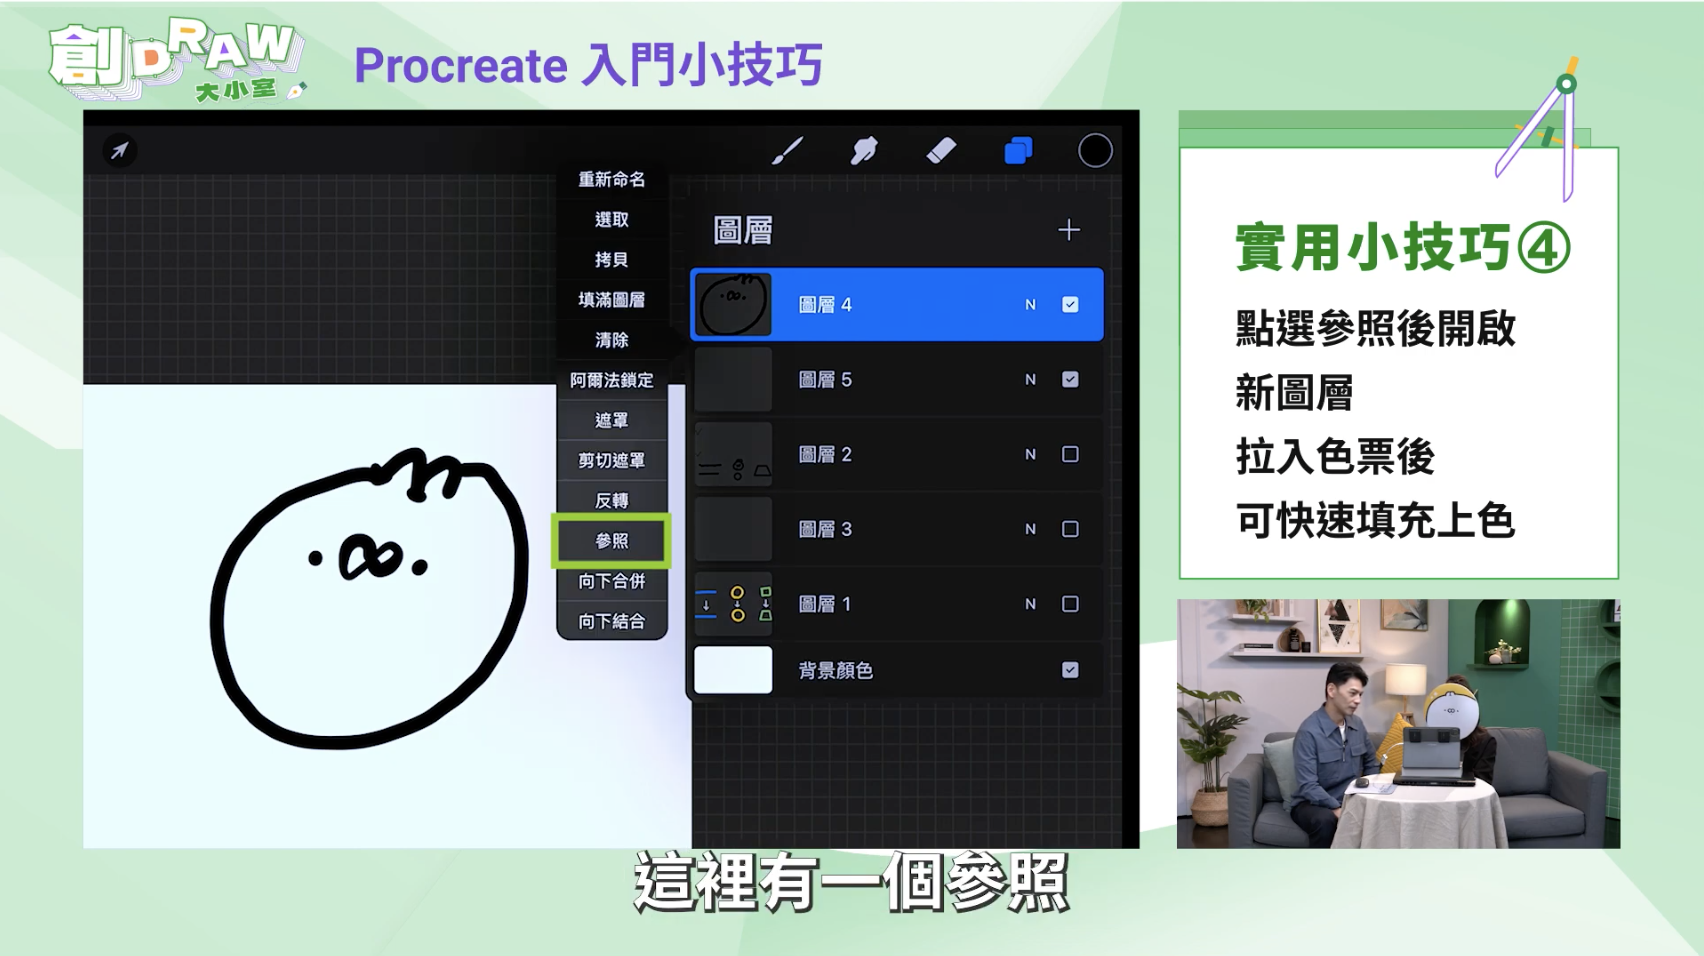Click 清除 to clear the layer
The image size is (1704, 956).
point(611,340)
